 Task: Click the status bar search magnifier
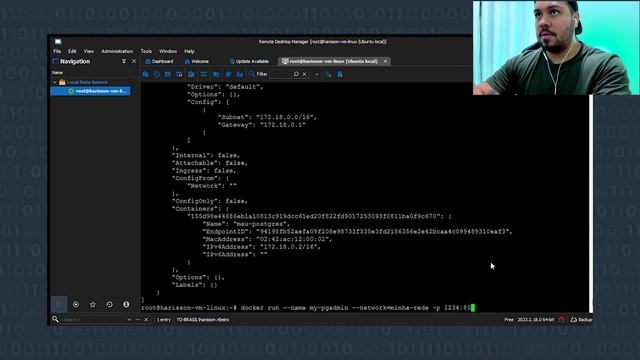[x=55, y=319]
